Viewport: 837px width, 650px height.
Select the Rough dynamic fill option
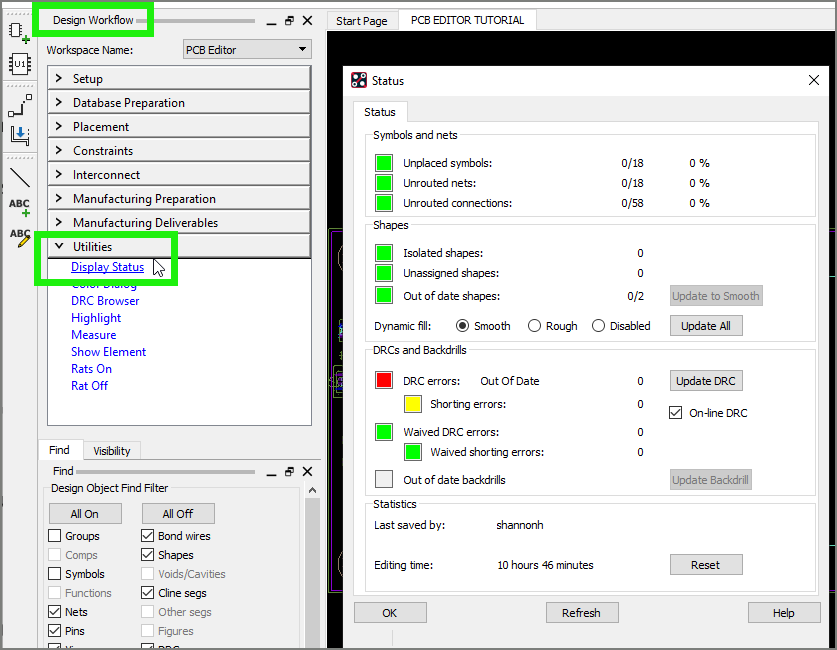tap(535, 326)
